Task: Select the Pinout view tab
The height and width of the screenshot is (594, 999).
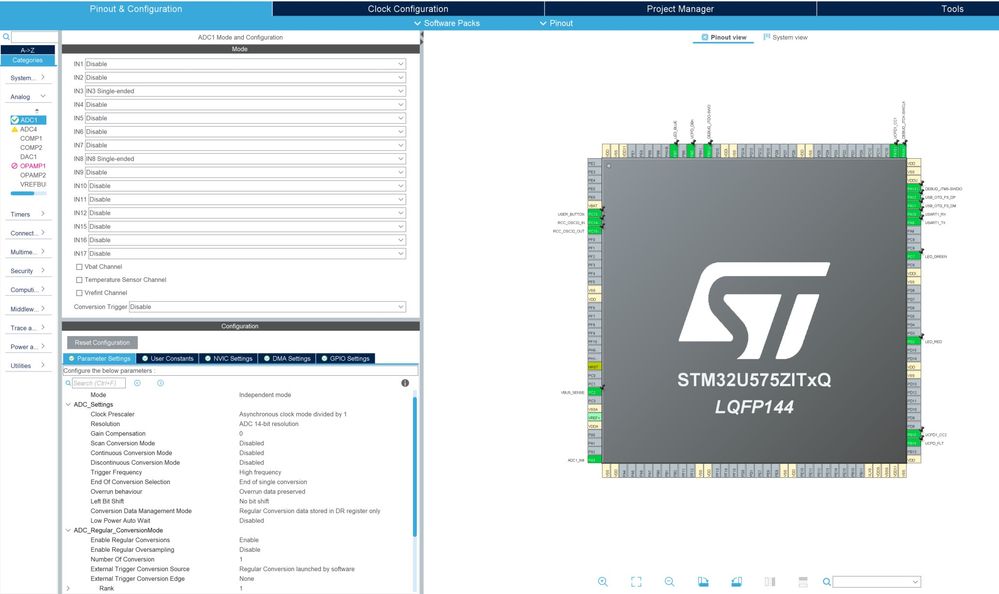Action: 724,38
